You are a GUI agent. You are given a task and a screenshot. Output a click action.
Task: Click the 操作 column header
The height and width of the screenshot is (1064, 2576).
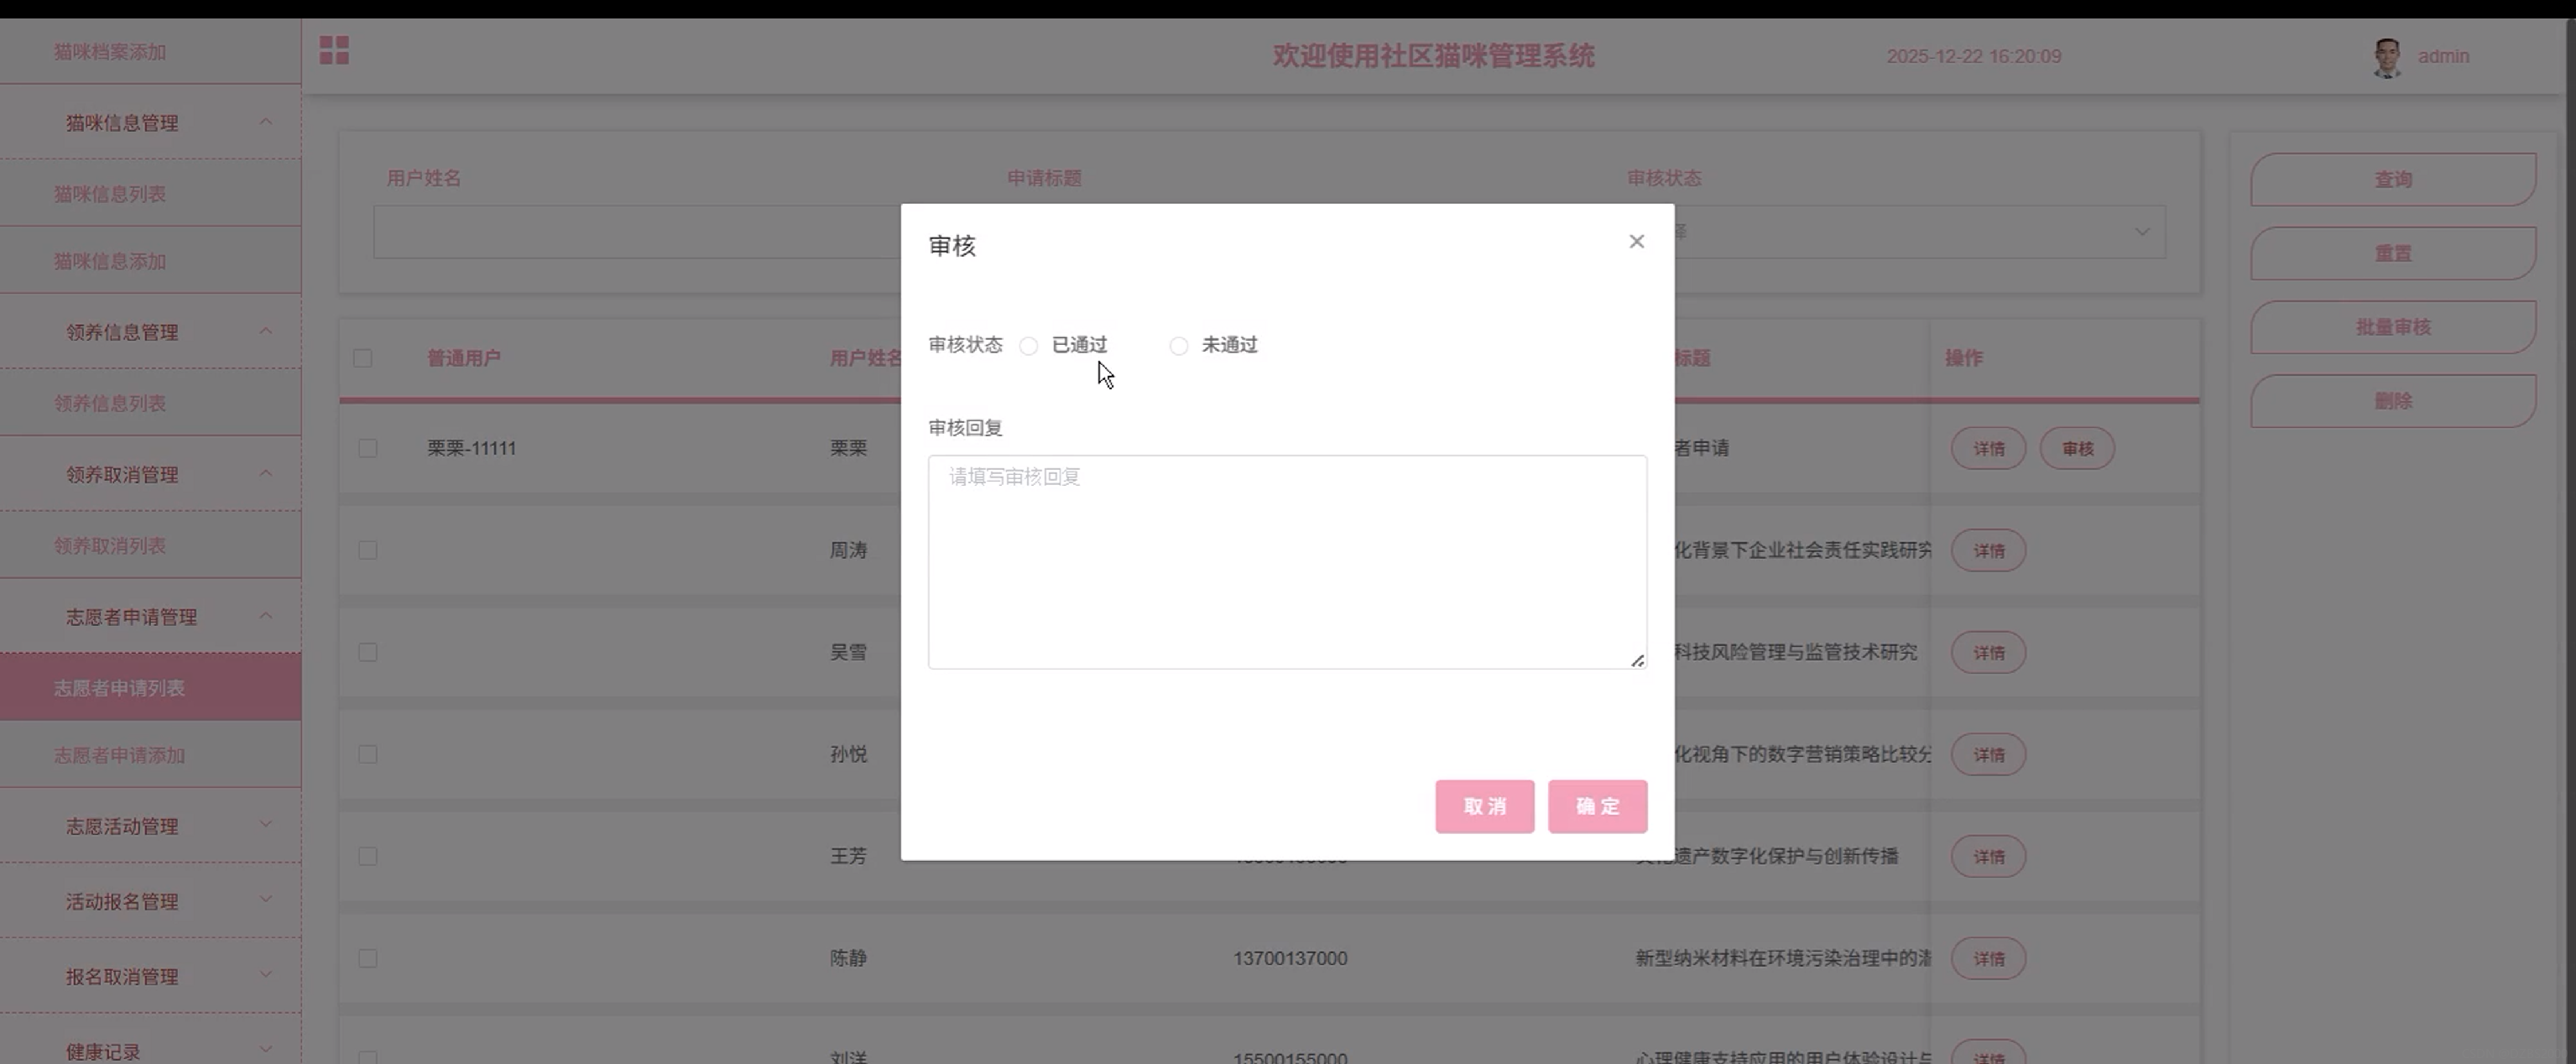point(1963,358)
